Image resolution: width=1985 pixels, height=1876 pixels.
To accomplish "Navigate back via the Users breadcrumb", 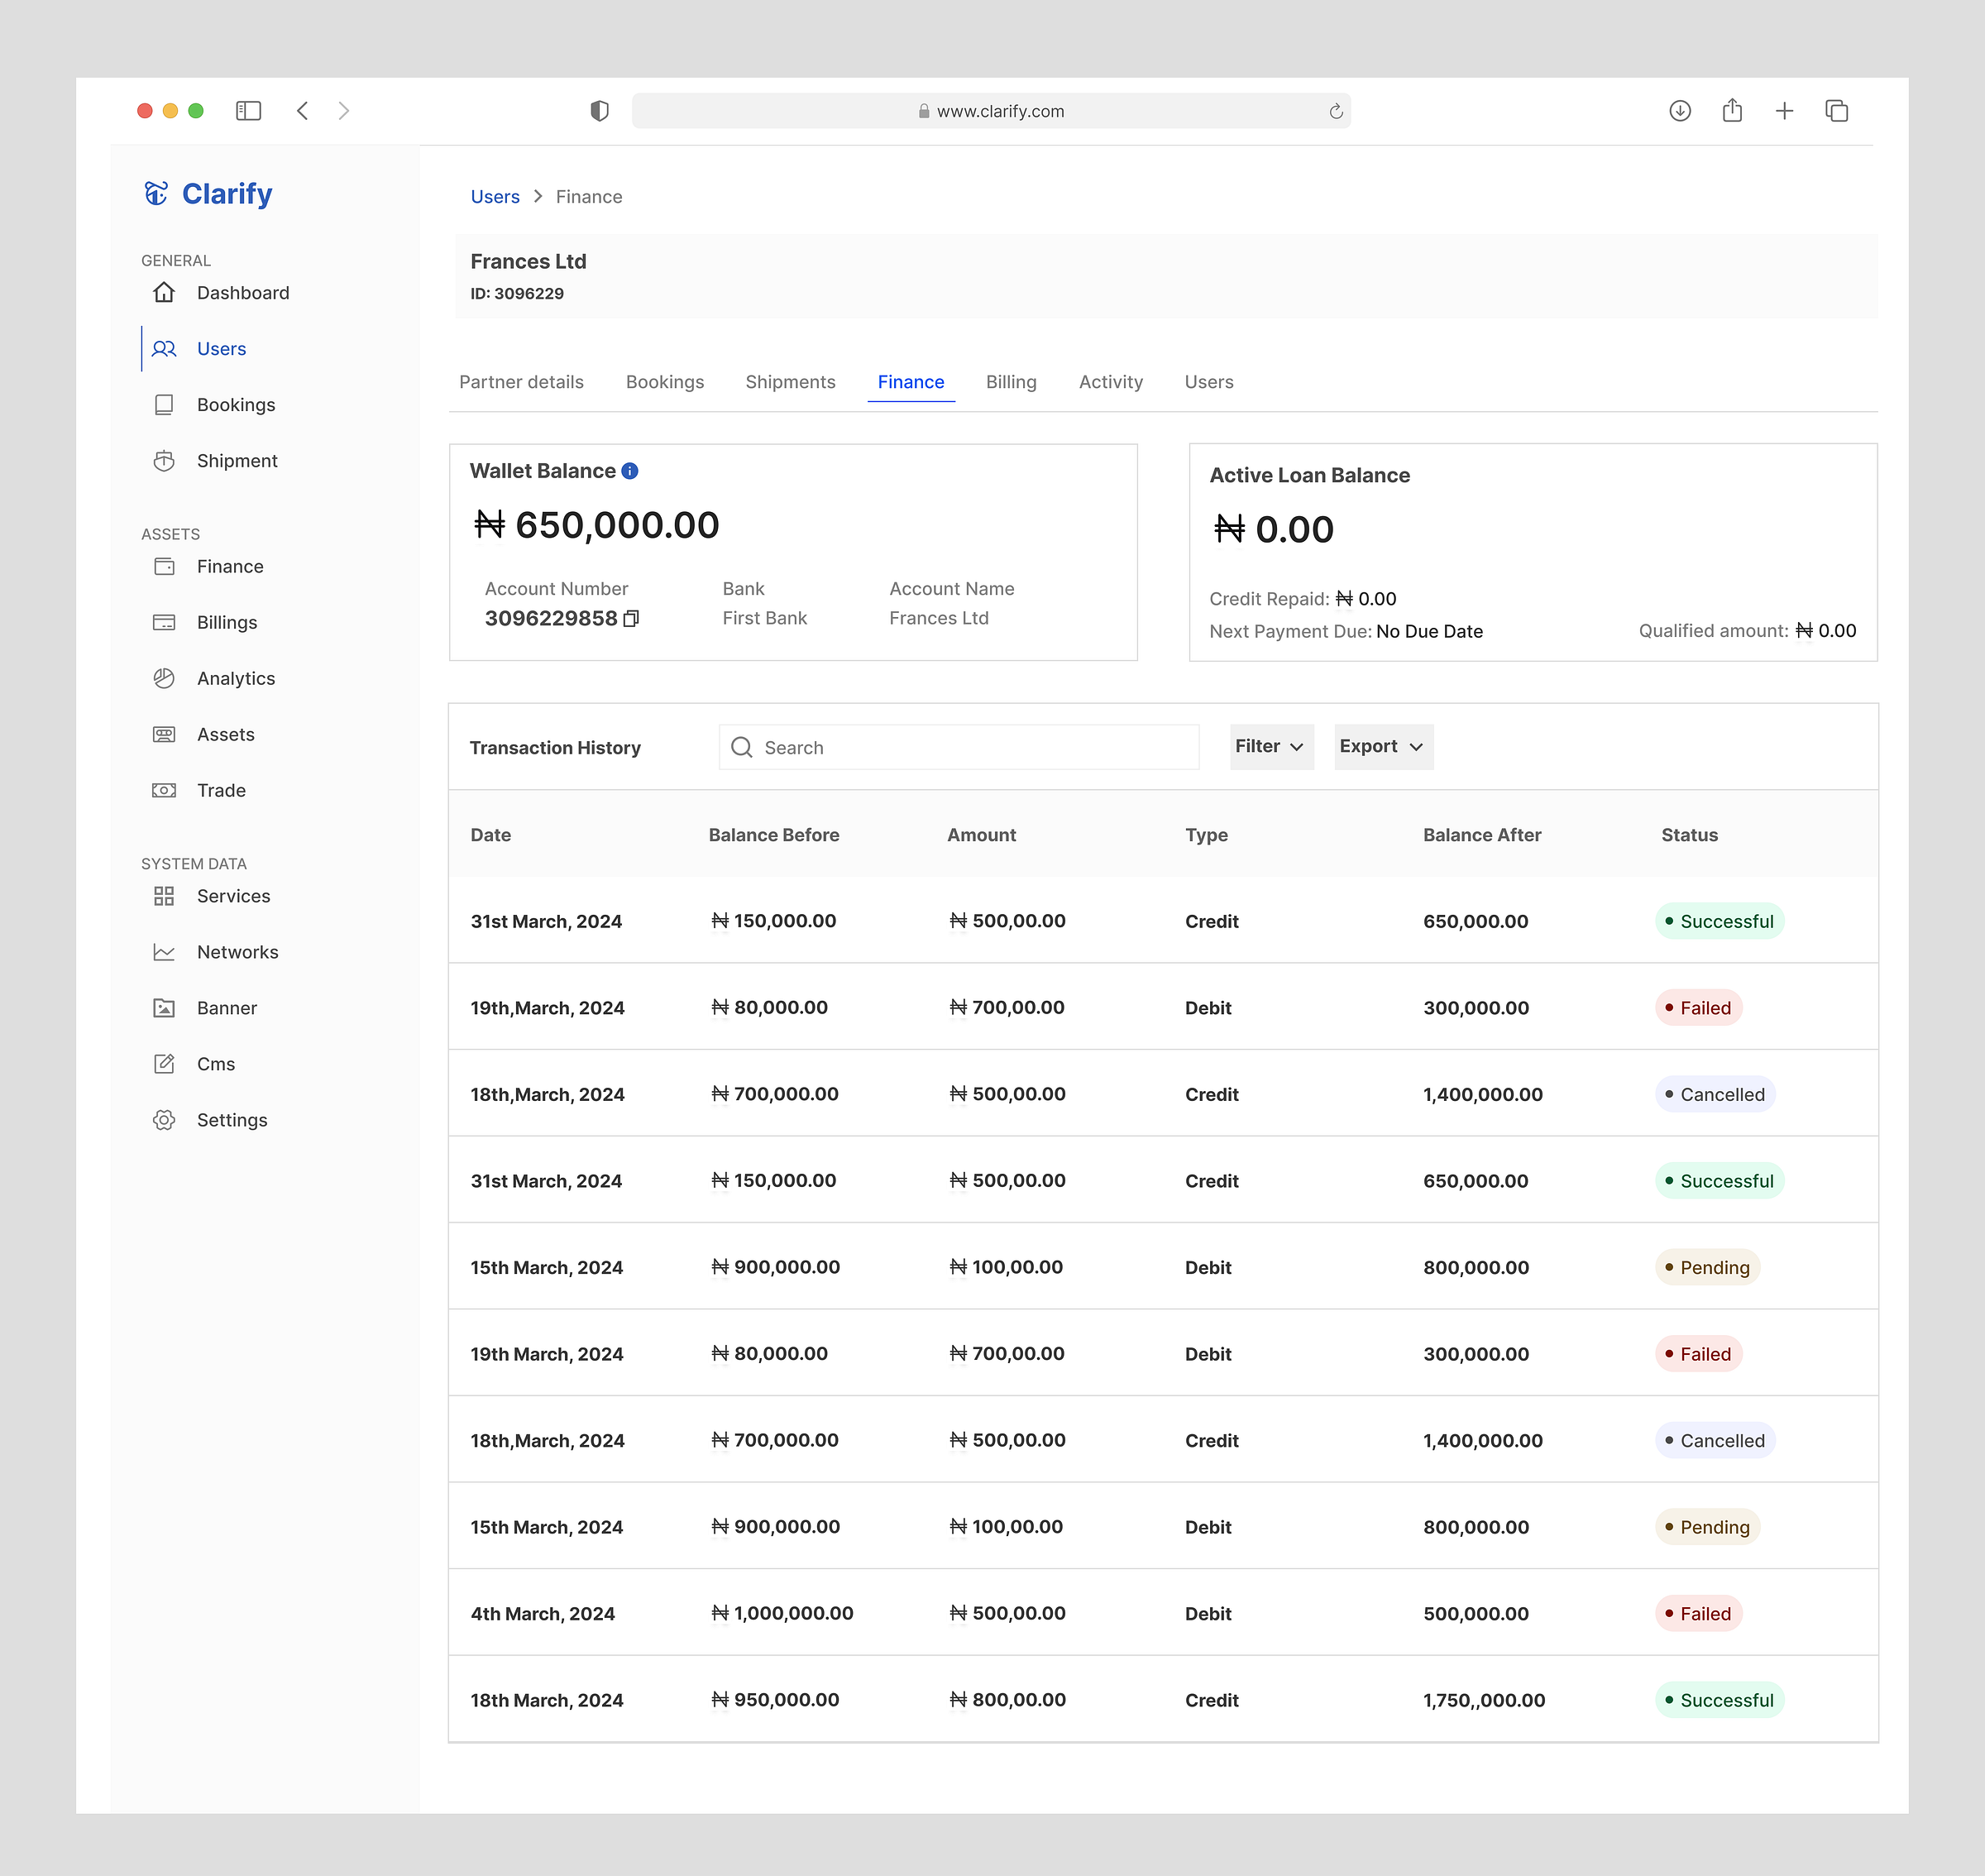I will point(495,196).
